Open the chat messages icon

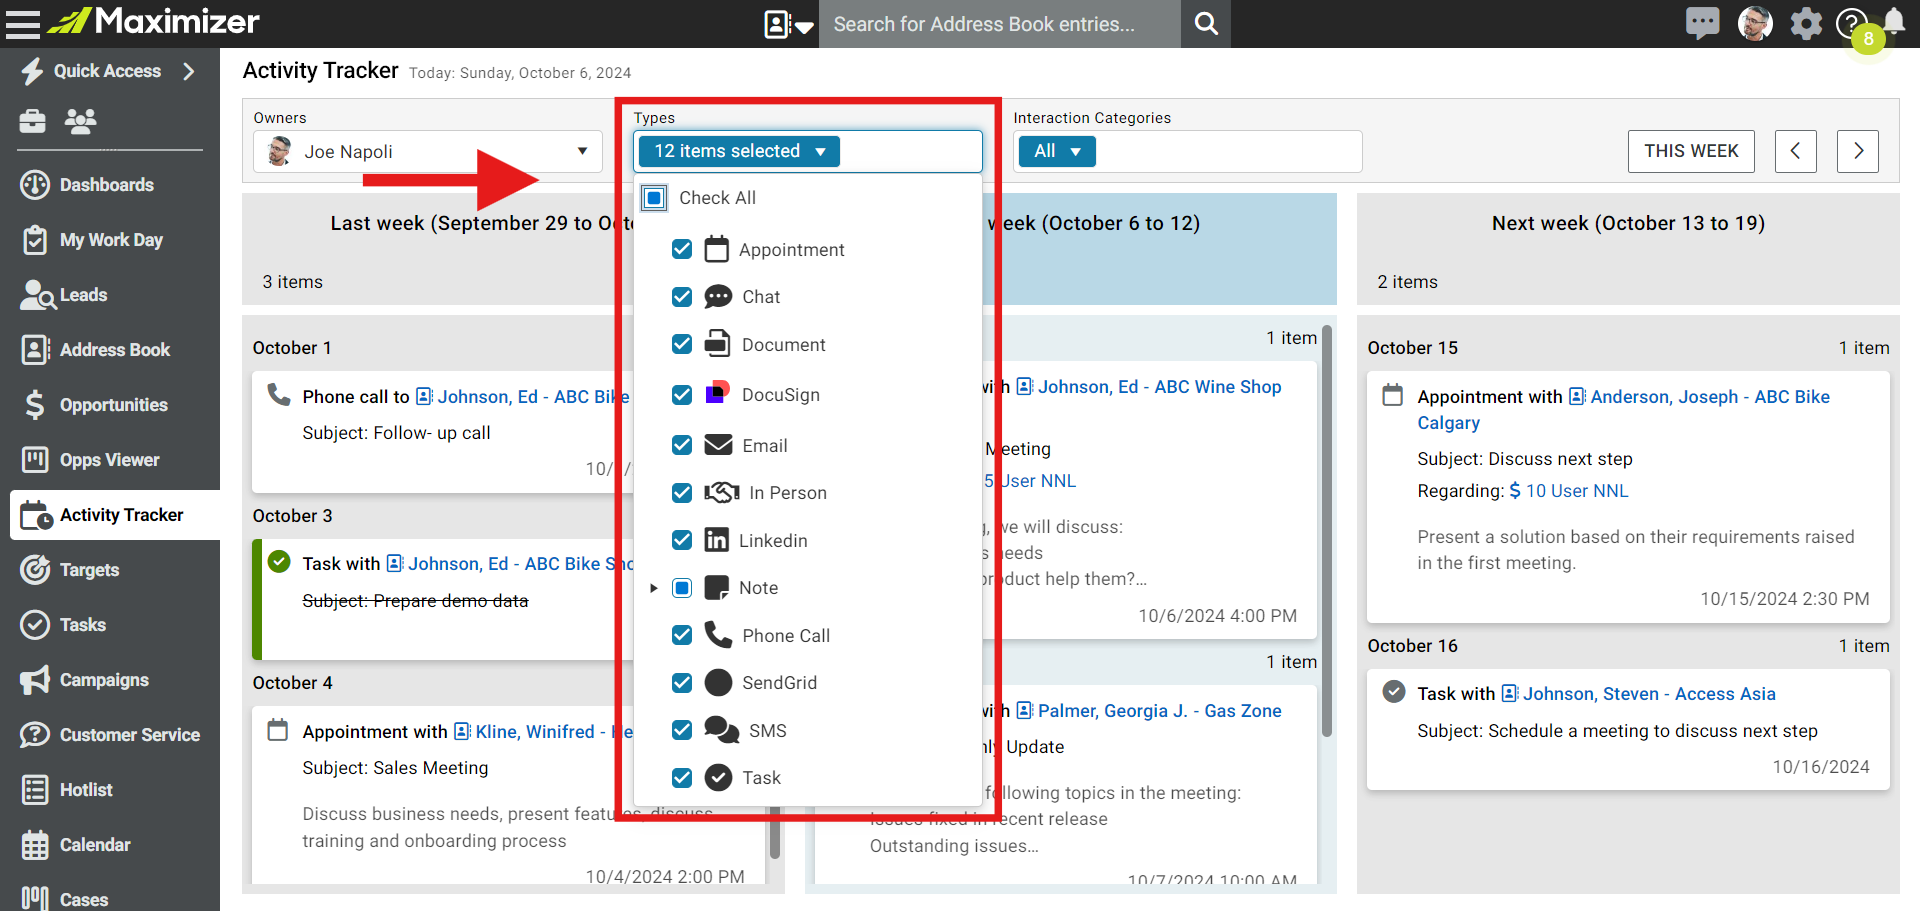pos(1702,23)
